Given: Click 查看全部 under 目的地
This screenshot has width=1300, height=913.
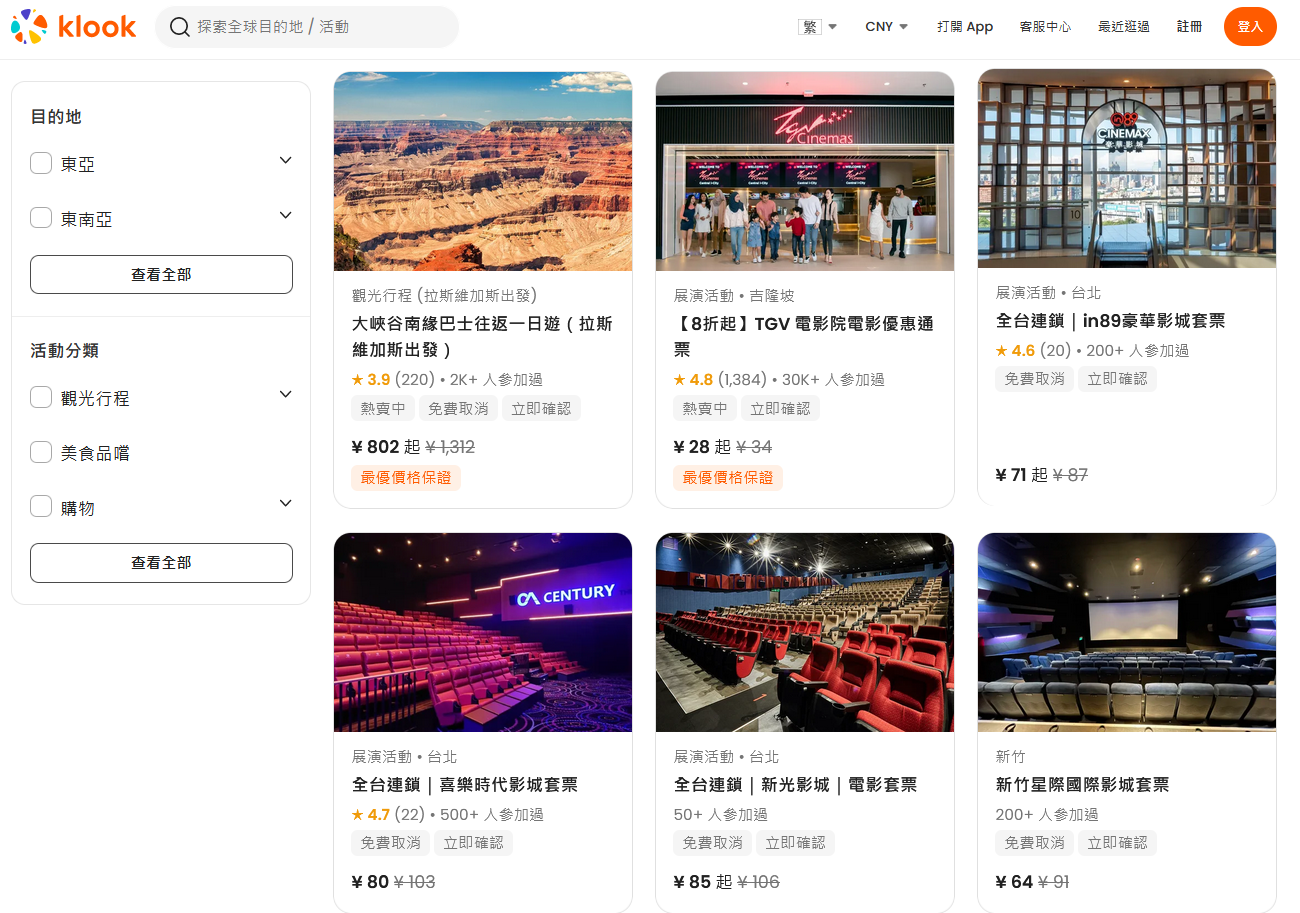Looking at the screenshot, I should coord(161,274).
